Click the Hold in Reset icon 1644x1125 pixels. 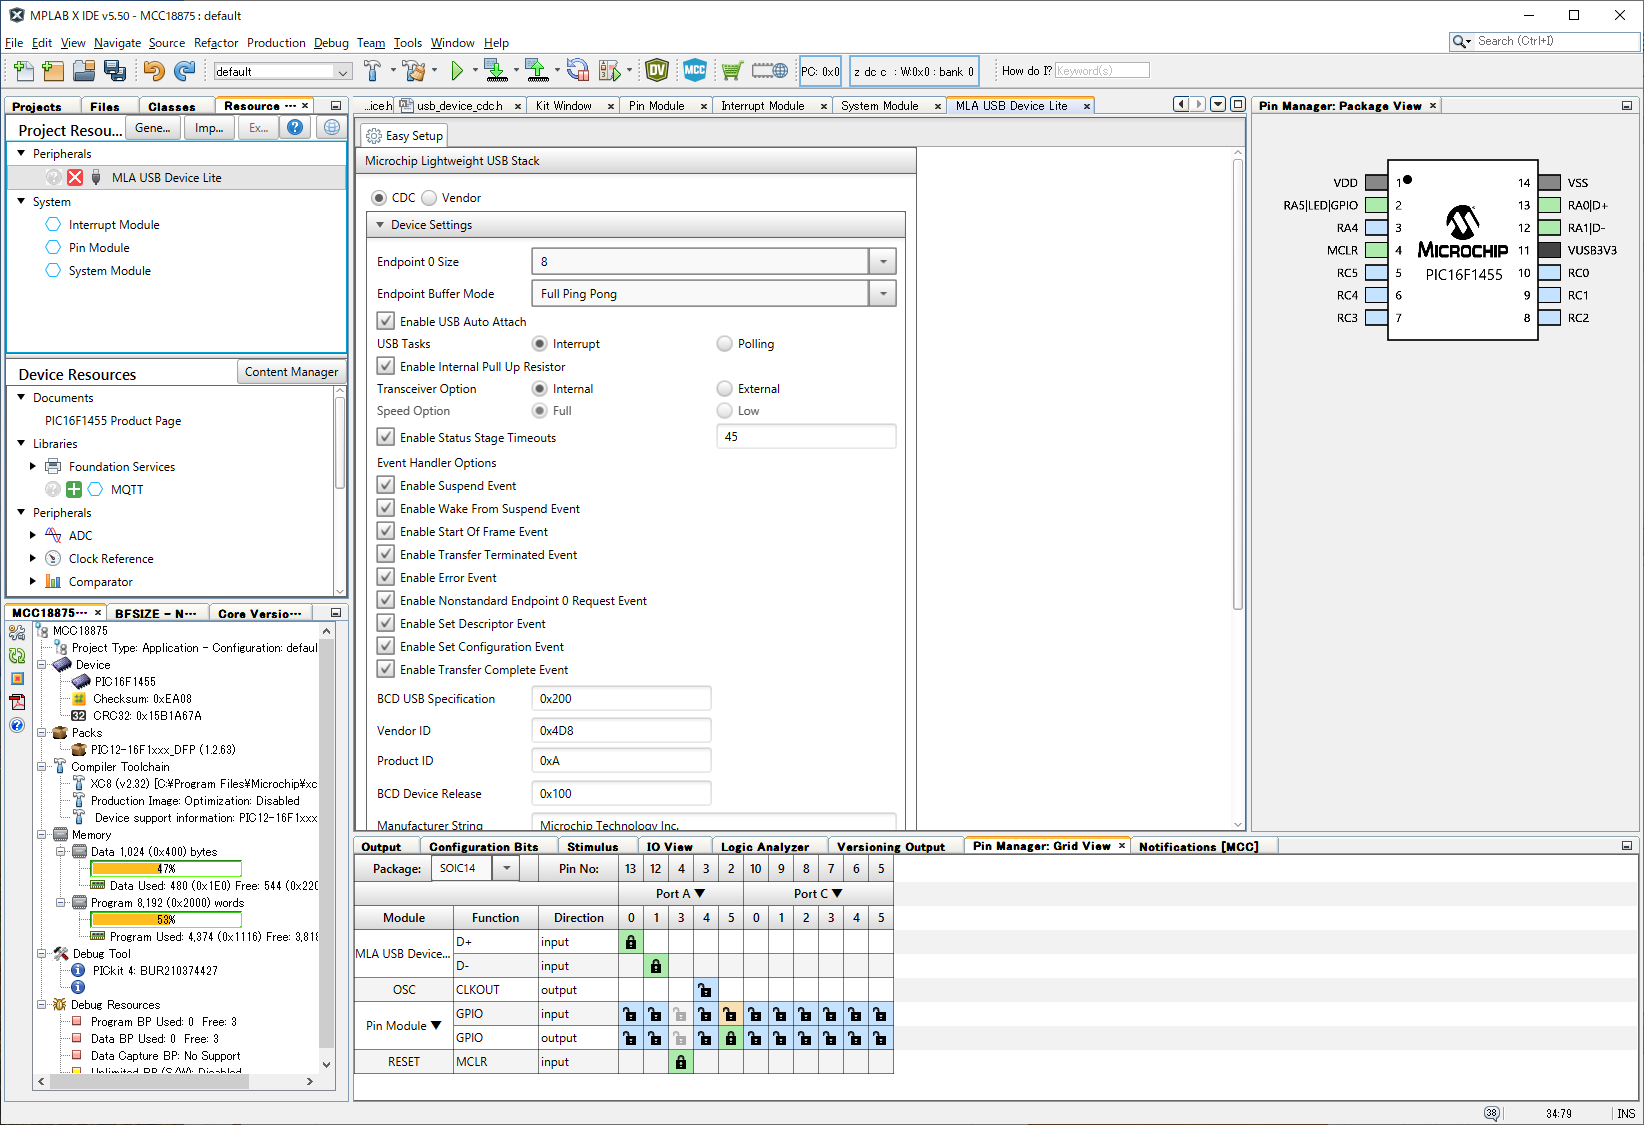point(578,71)
